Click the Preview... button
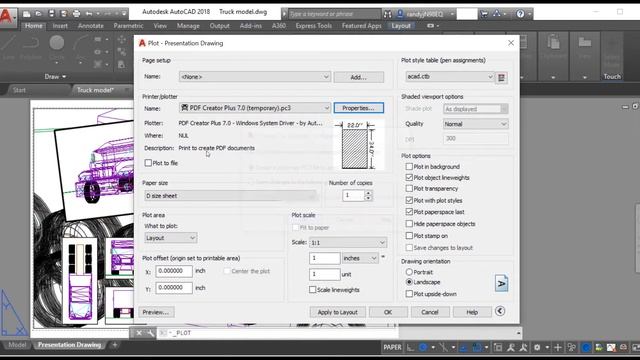Viewport: 640px width, 360px height. coord(156,312)
